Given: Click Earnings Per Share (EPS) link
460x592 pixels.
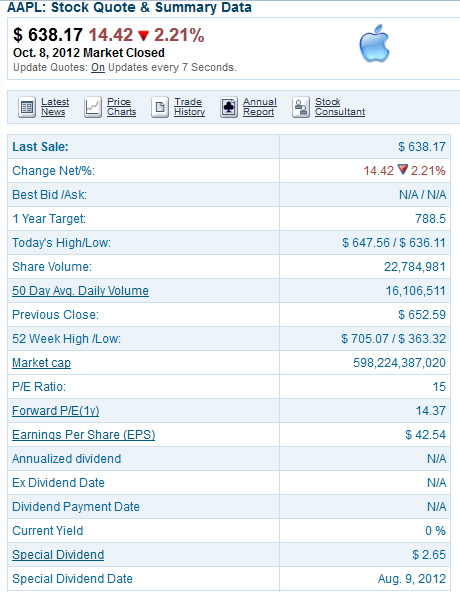Looking at the screenshot, I should (x=83, y=435).
